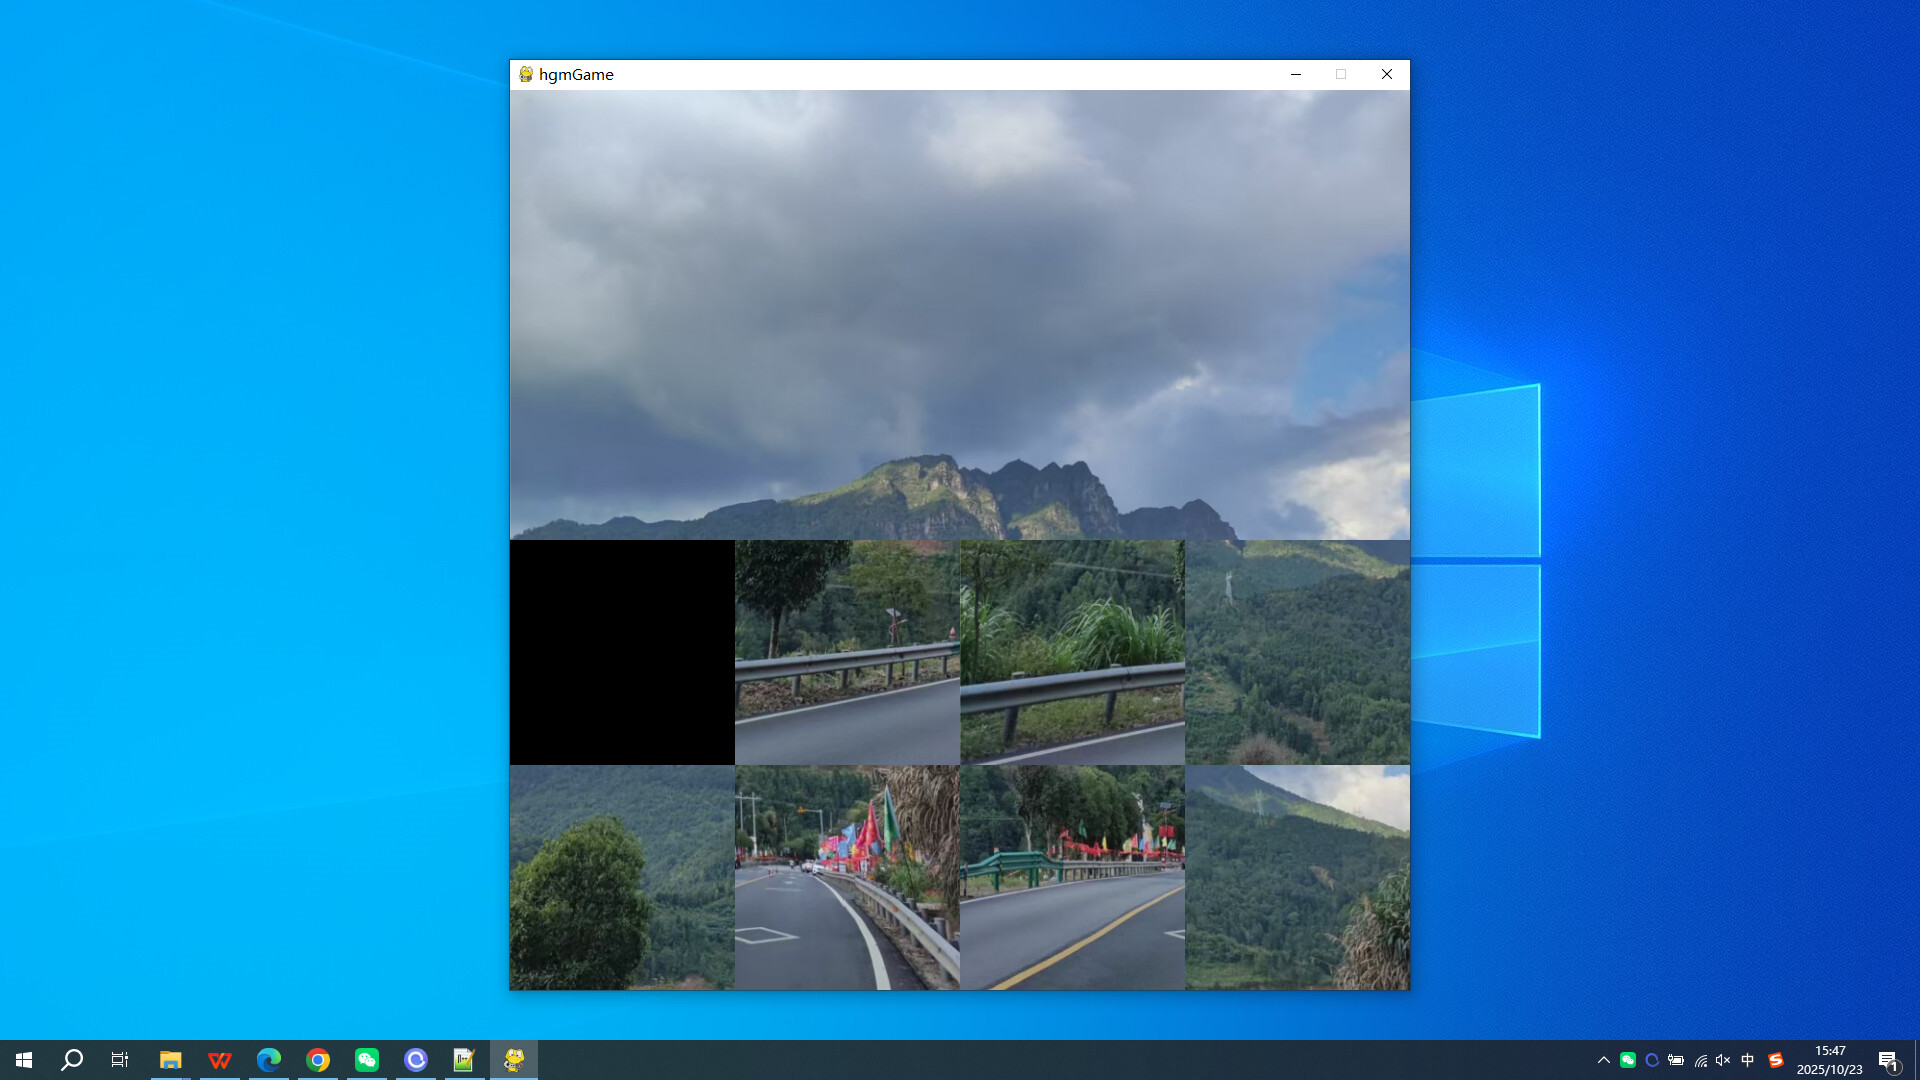
Task: Open WeChat from the taskbar
Action: (367, 1059)
